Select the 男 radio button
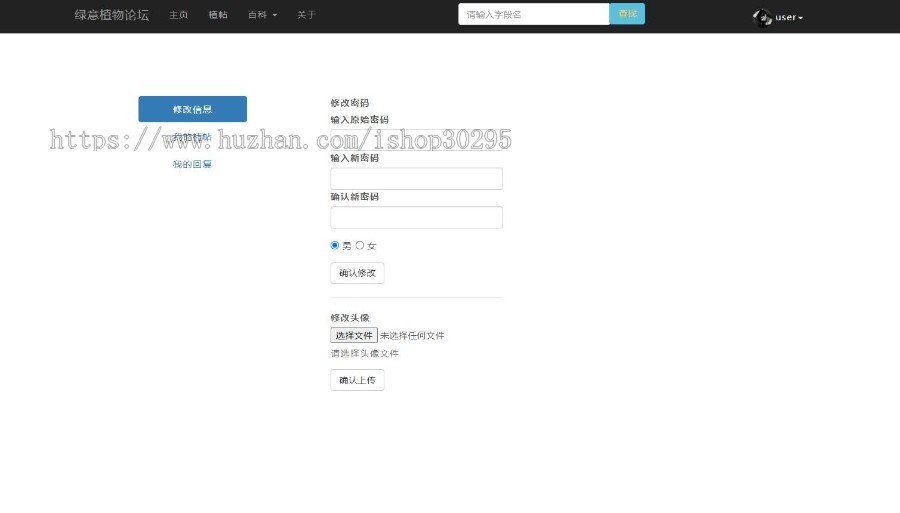Viewport: 900px width, 513px height. click(335, 245)
